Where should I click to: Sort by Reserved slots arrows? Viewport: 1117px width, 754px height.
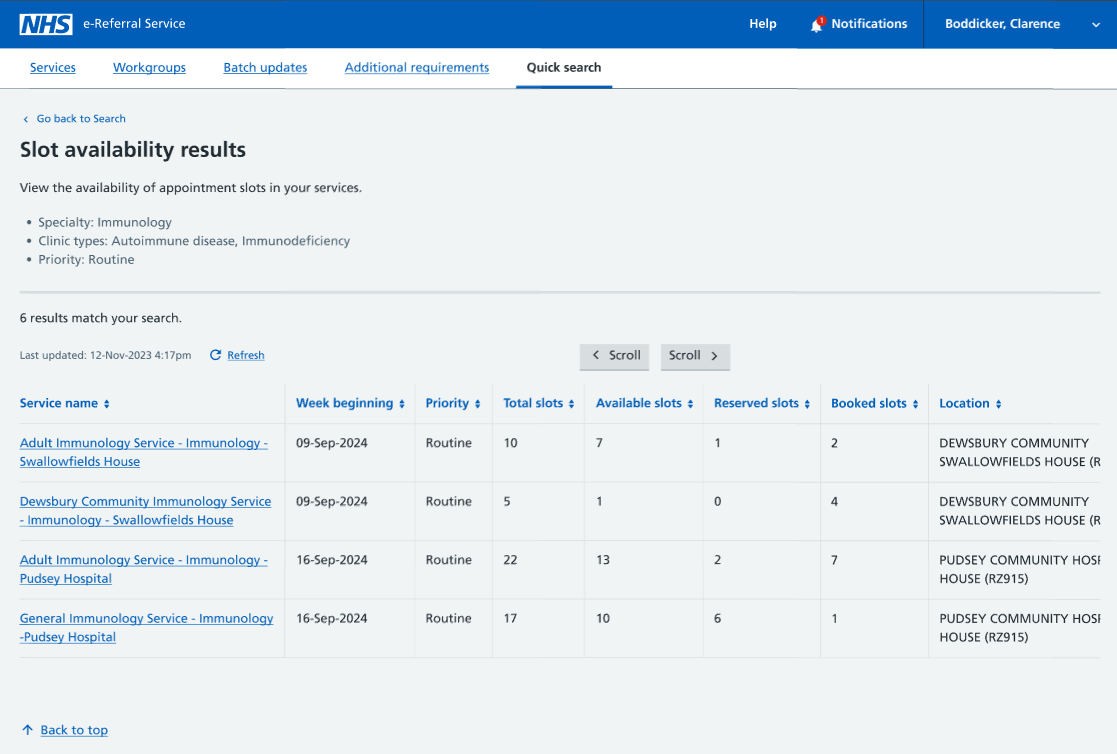(807, 404)
